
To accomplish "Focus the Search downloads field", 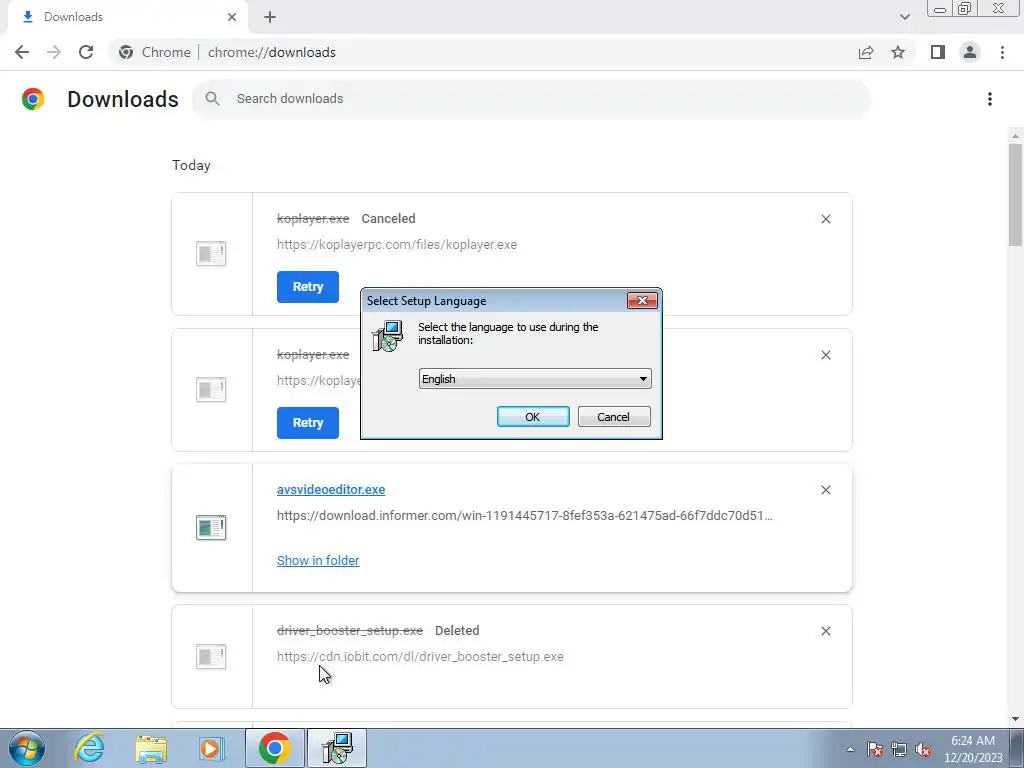I will (531, 99).
